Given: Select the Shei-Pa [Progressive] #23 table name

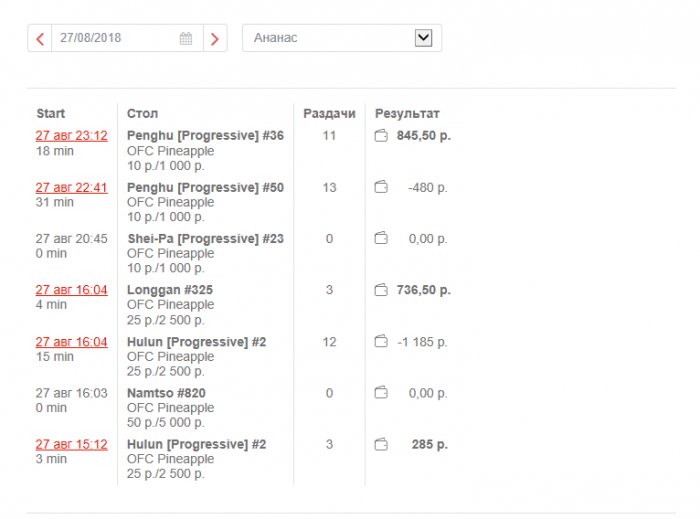Looking at the screenshot, I should click(205, 239).
